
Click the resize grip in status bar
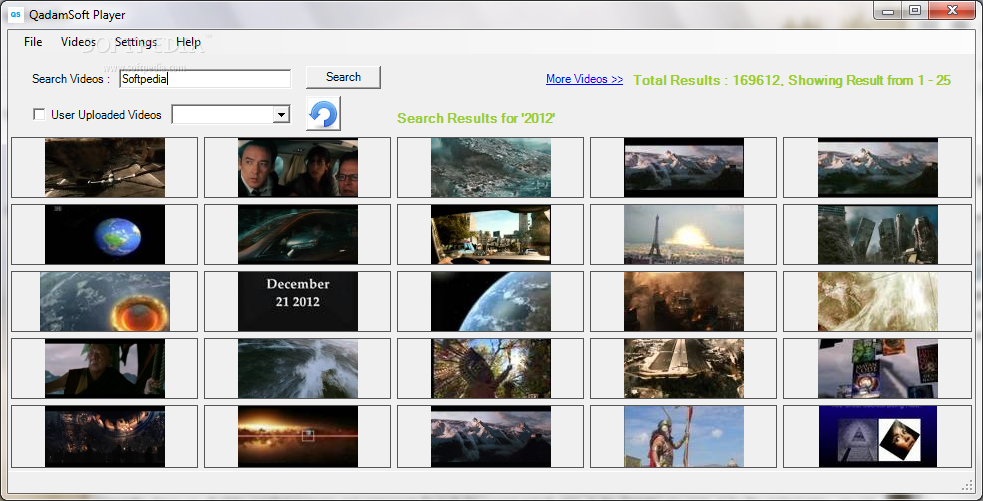pyautogui.click(x=967, y=485)
